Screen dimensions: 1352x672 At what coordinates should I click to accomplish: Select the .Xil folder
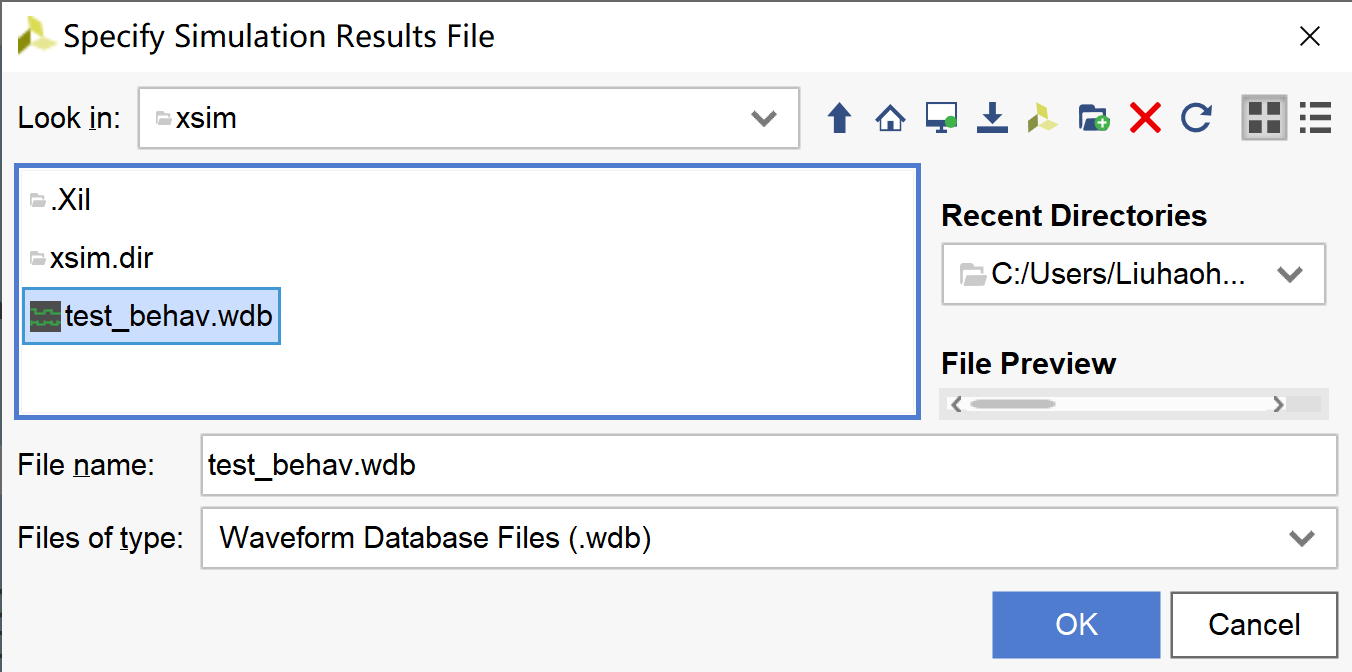[x=61, y=200]
